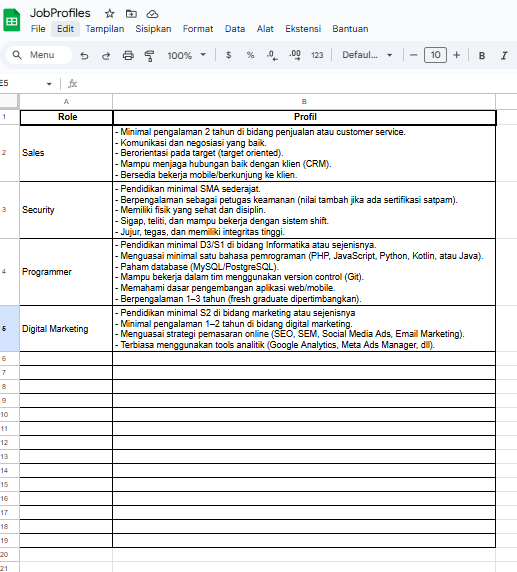
Task: Open the 100% zoom dropdown
Action: tap(186, 55)
